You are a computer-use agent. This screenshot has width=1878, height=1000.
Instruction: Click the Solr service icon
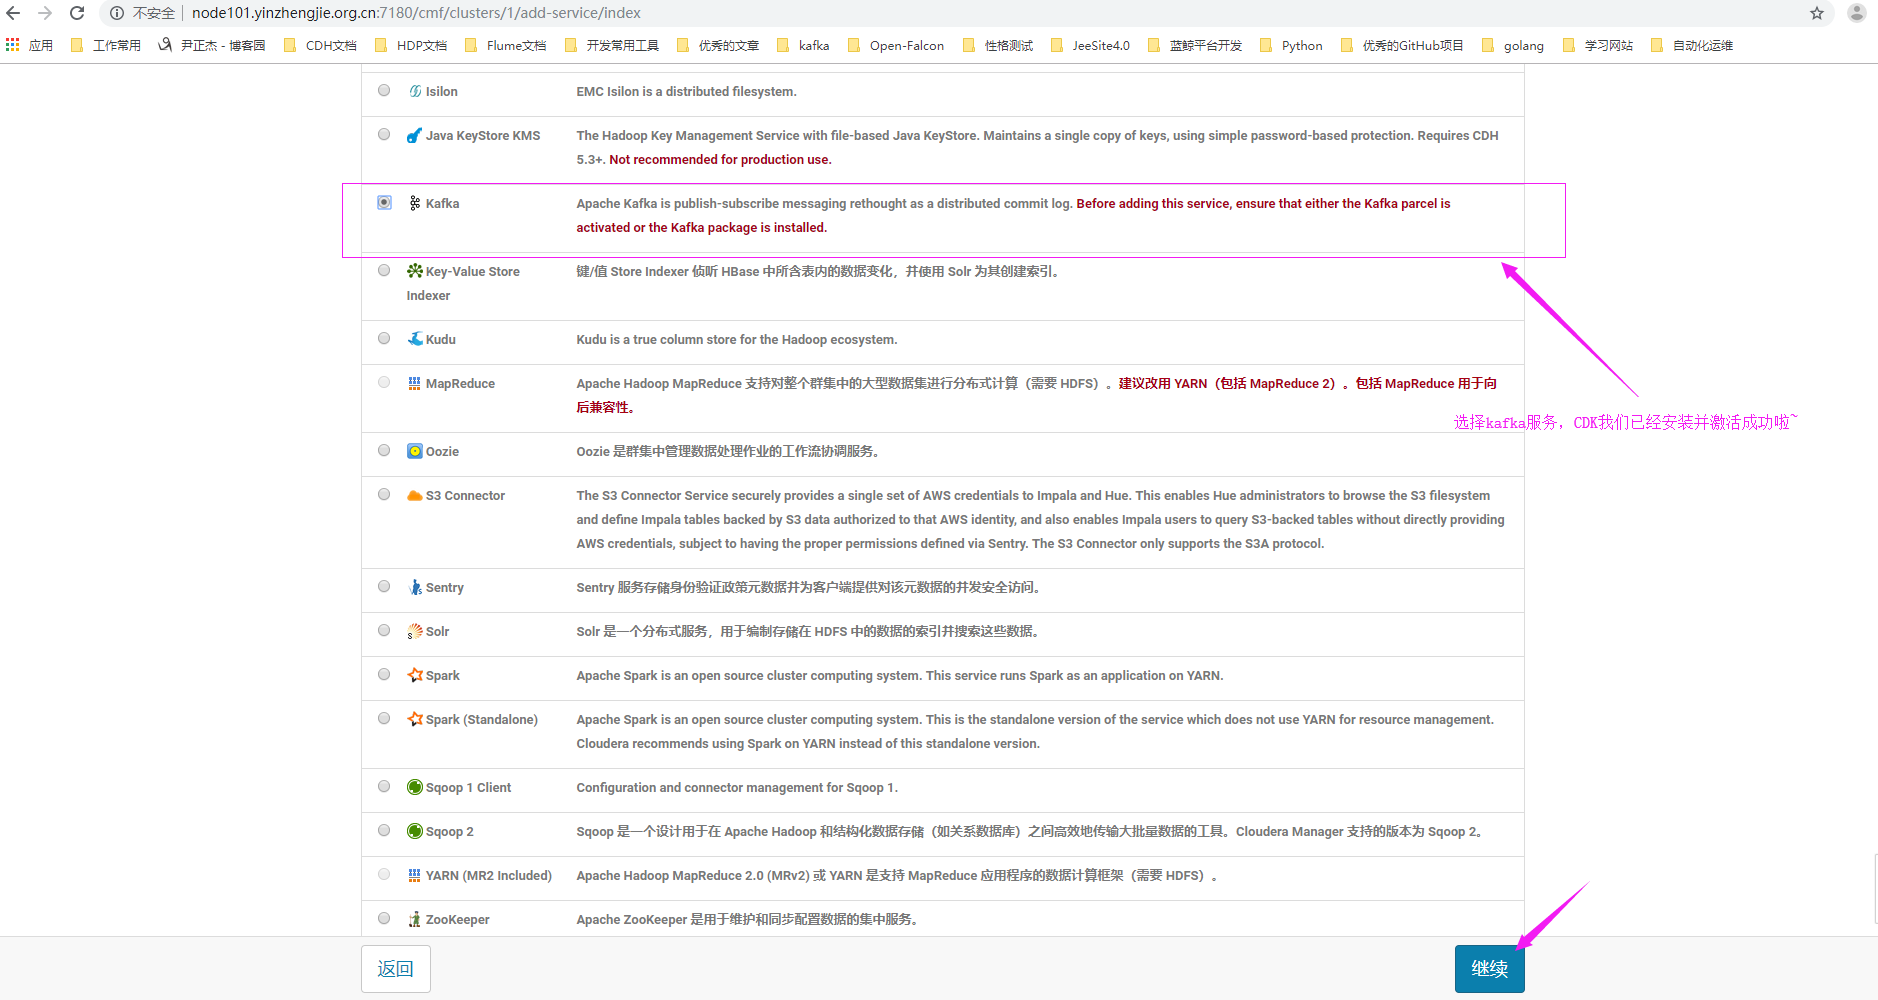415,631
